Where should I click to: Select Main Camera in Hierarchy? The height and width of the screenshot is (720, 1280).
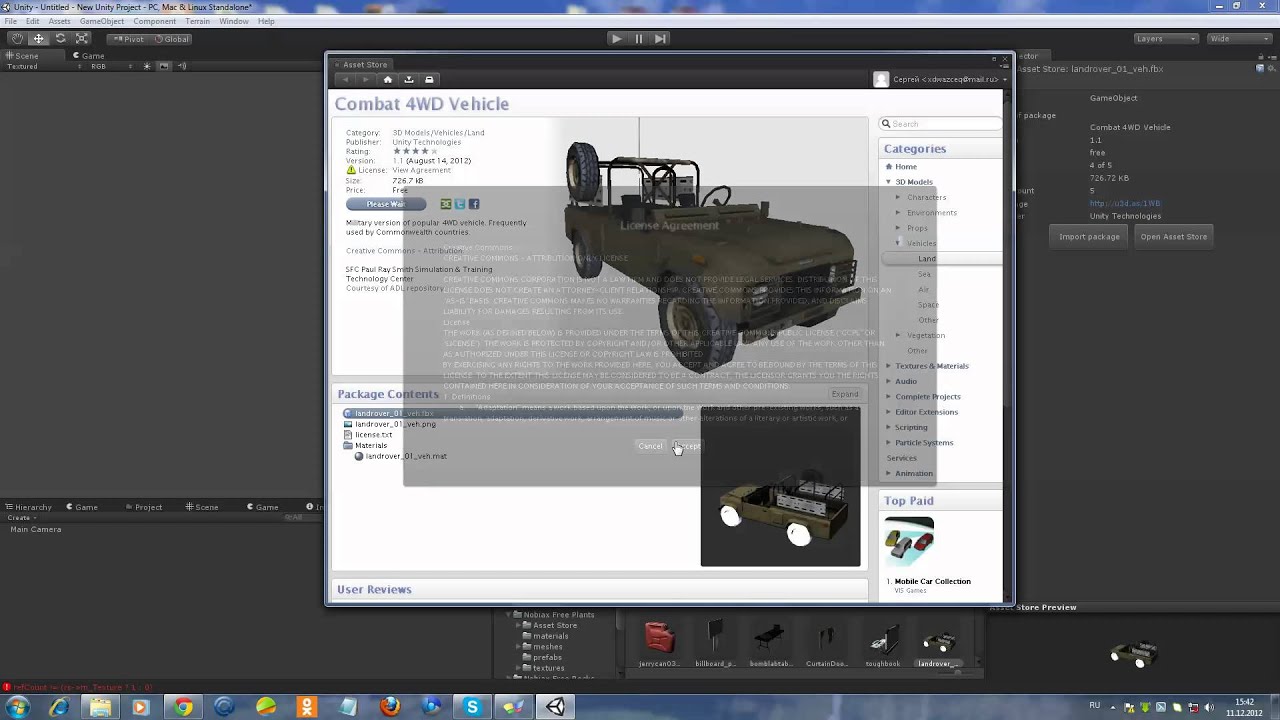(35, 529)
